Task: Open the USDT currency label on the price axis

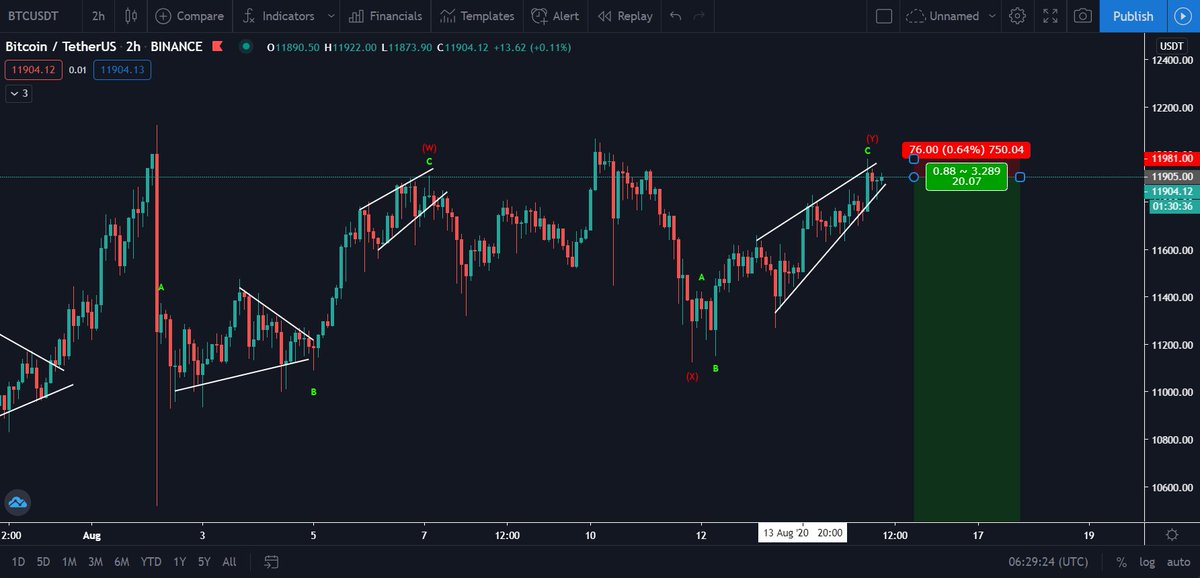Action: [1171, 46]
